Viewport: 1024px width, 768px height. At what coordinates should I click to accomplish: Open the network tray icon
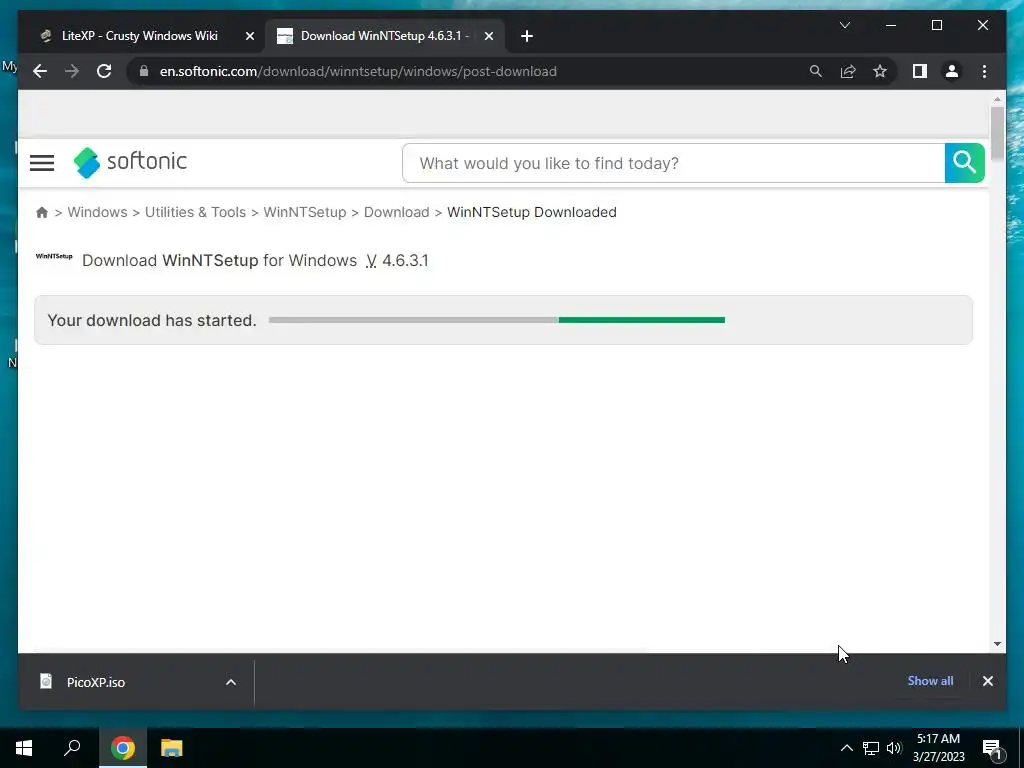tap(871, 748)
